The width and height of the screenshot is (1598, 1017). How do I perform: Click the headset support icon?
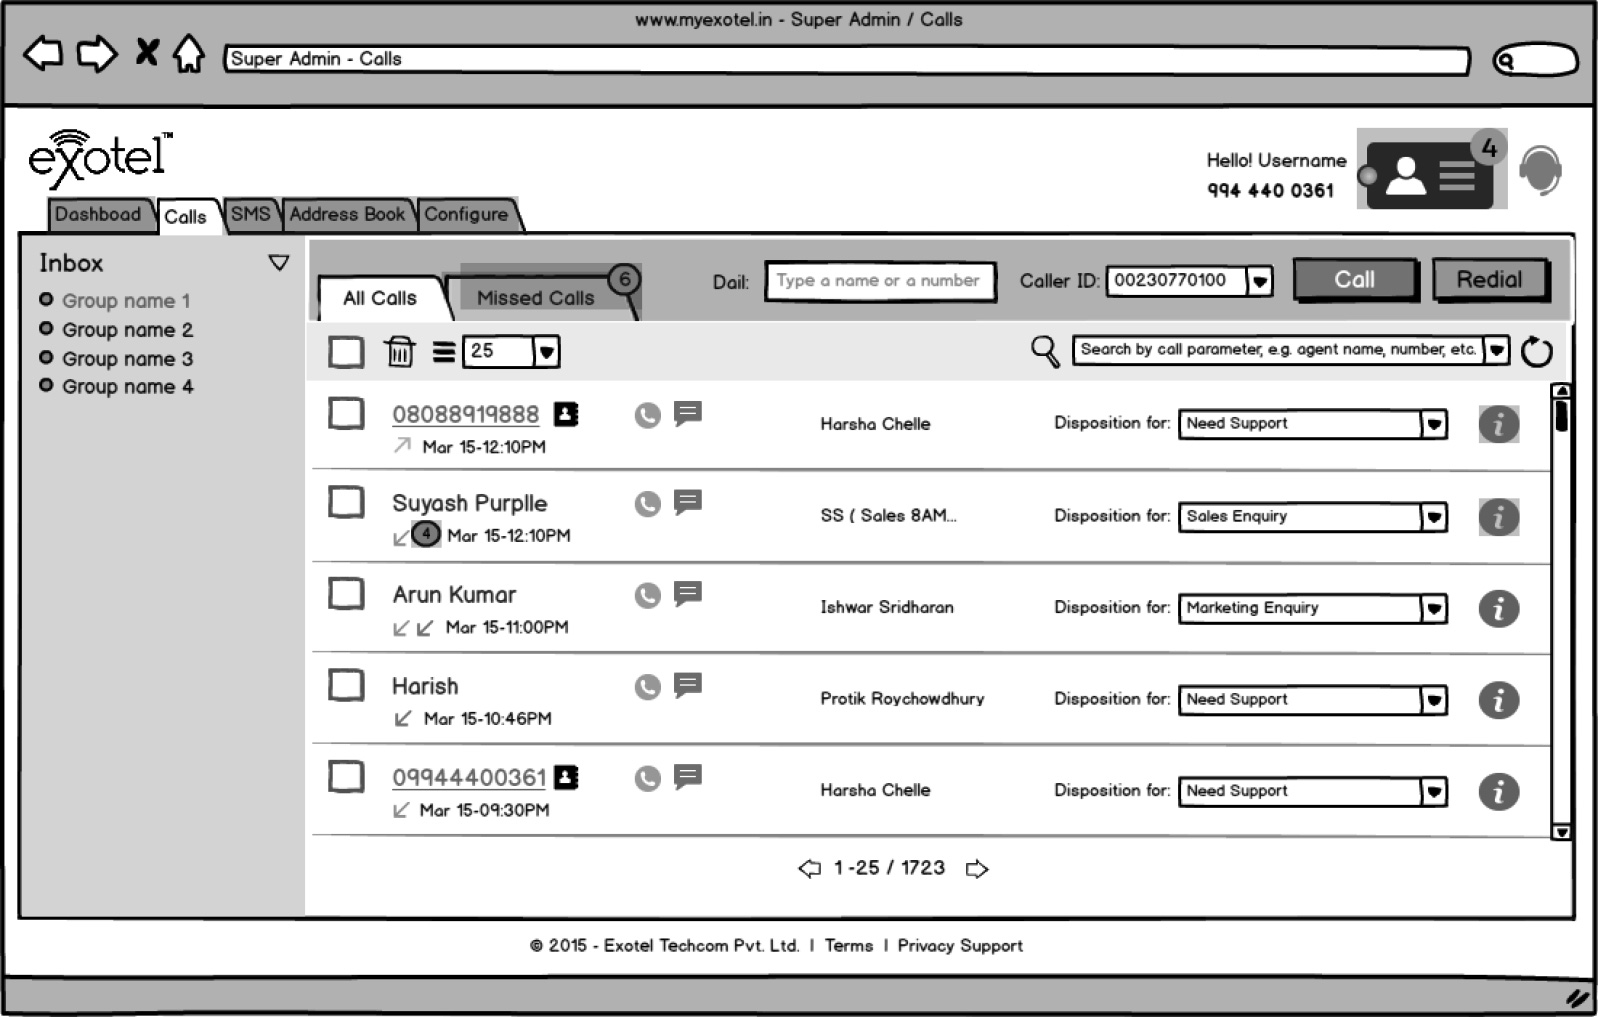pos(1540,171)
